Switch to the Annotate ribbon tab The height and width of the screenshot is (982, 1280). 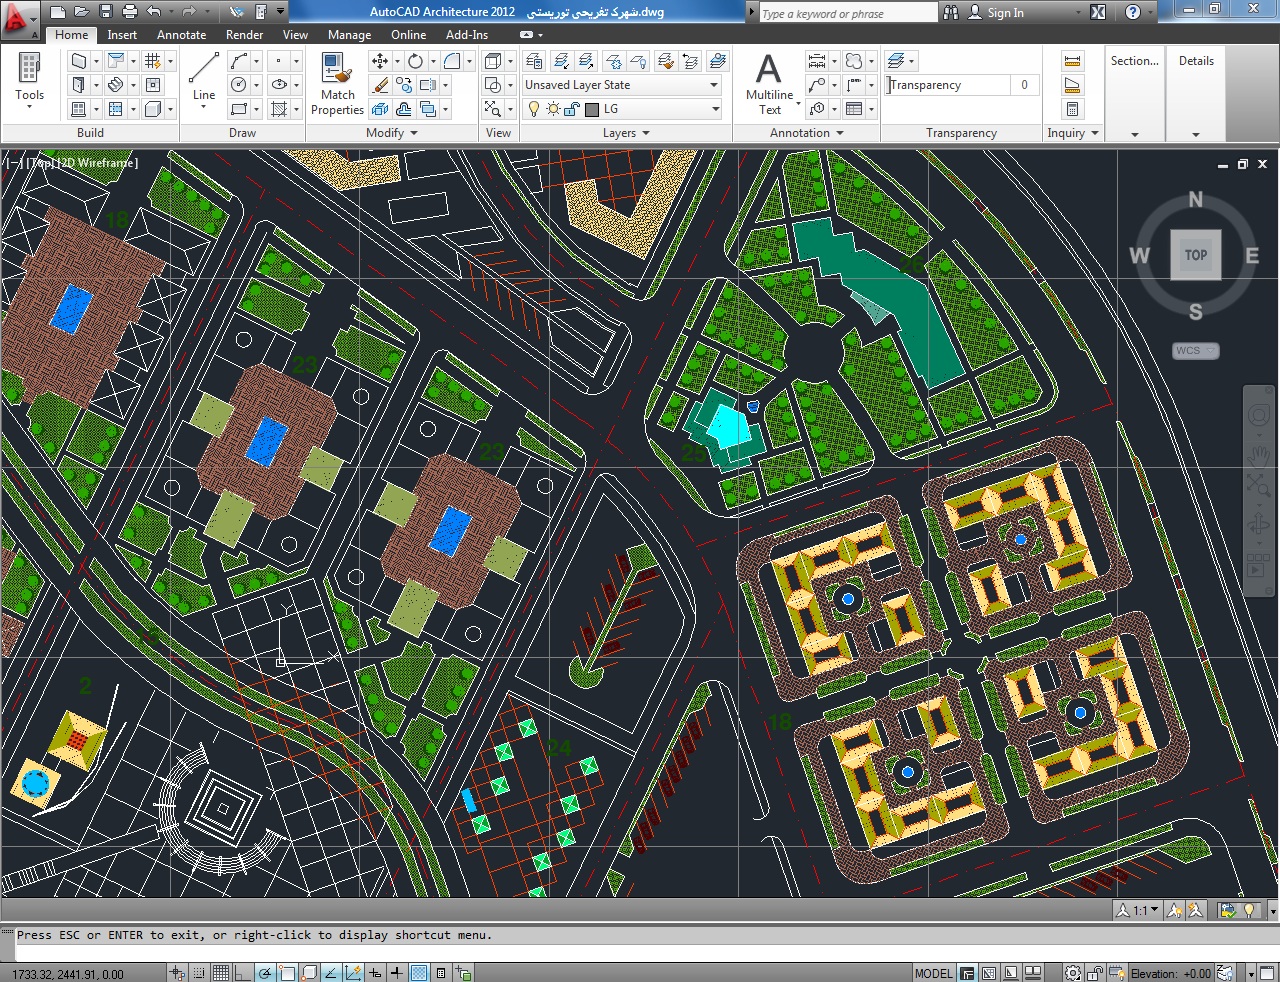(x=181, y=35)
